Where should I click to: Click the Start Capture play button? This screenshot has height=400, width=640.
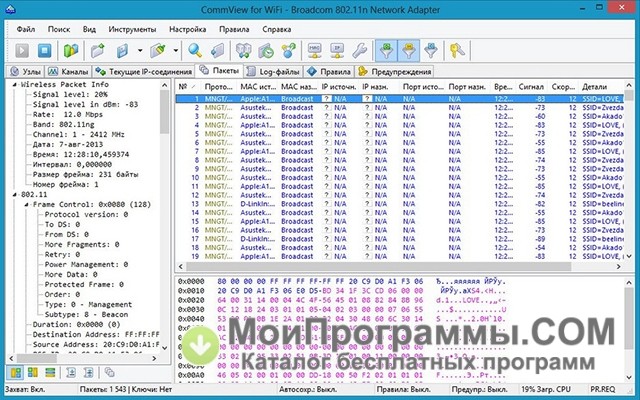(x=22, y=51)
